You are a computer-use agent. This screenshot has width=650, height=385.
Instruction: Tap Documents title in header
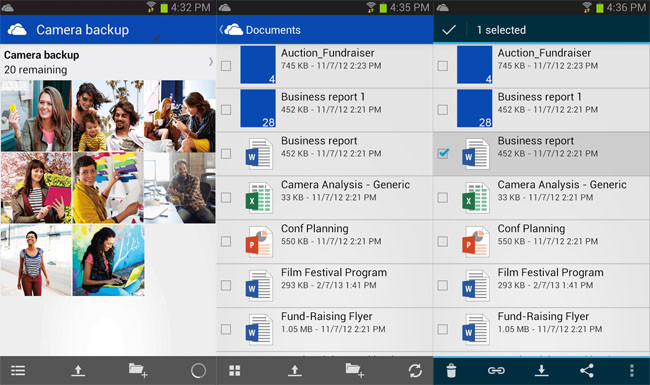(273, 30)
